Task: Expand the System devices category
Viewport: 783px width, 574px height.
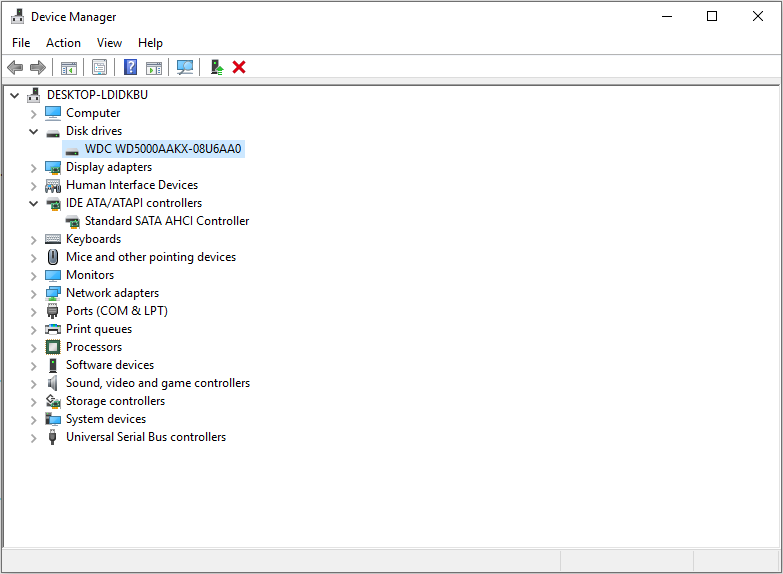Action: coord(33,420)
